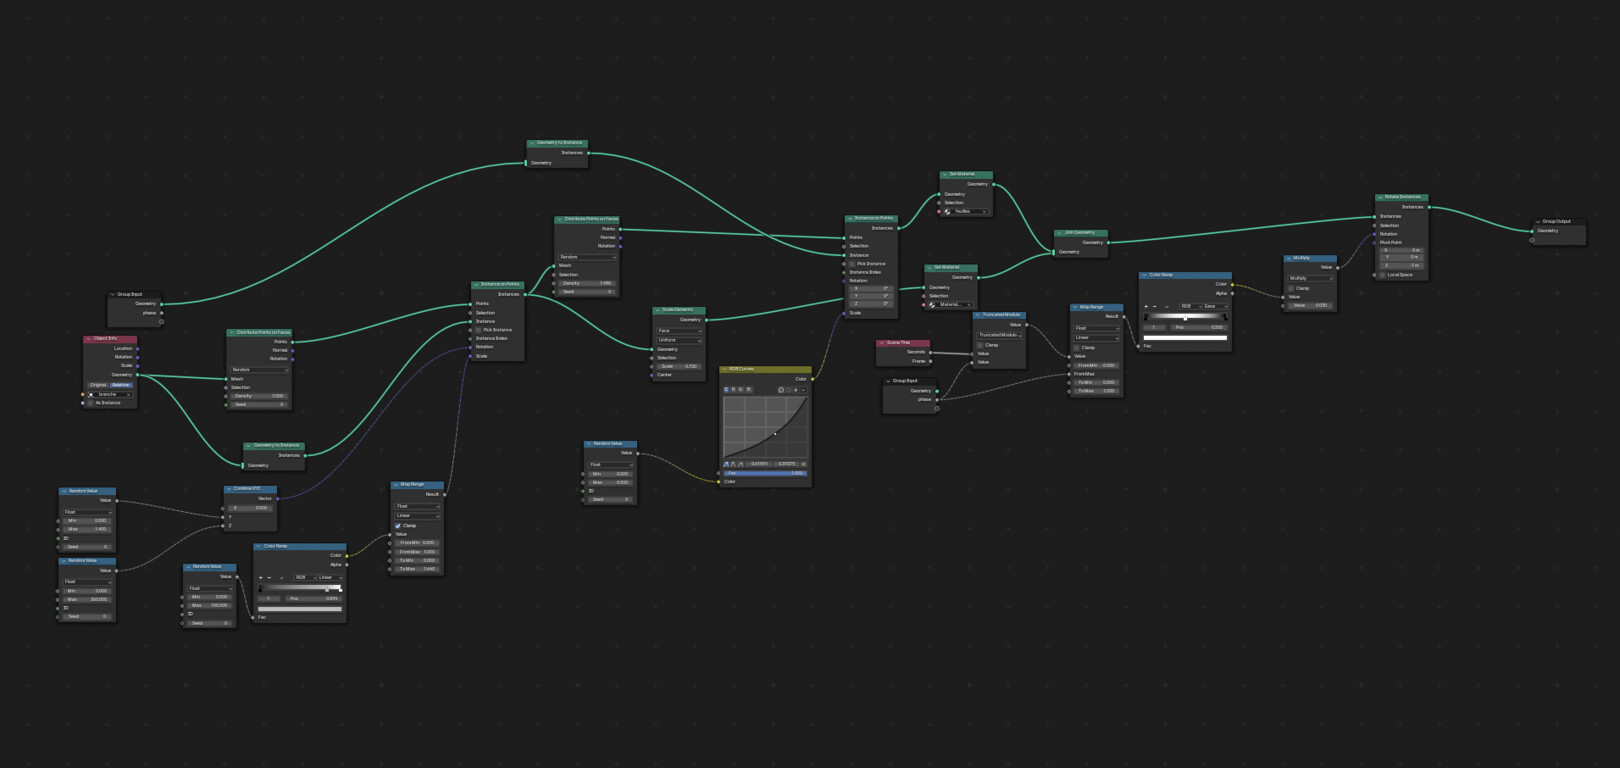
Task: Click the Fac slider in RGB Curves
Action: [764, 473]
